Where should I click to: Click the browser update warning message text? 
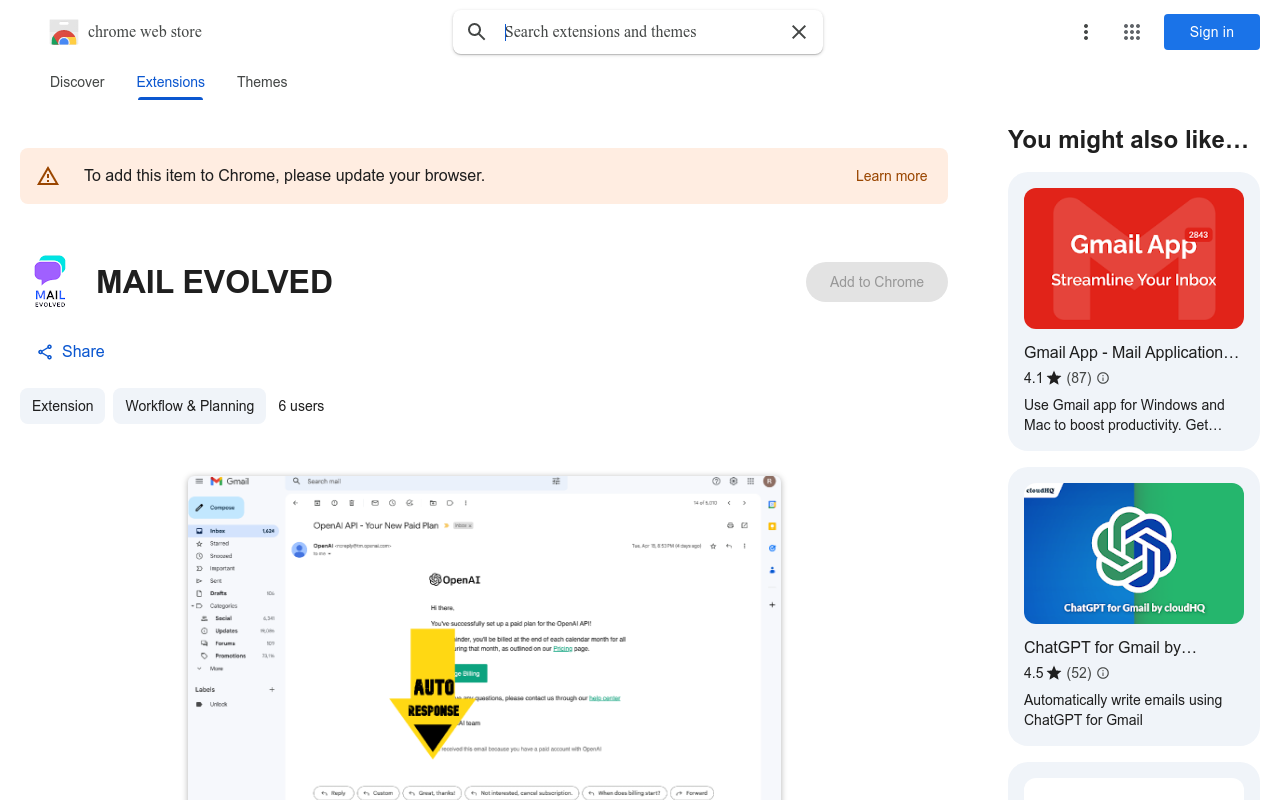coord(284,176)
